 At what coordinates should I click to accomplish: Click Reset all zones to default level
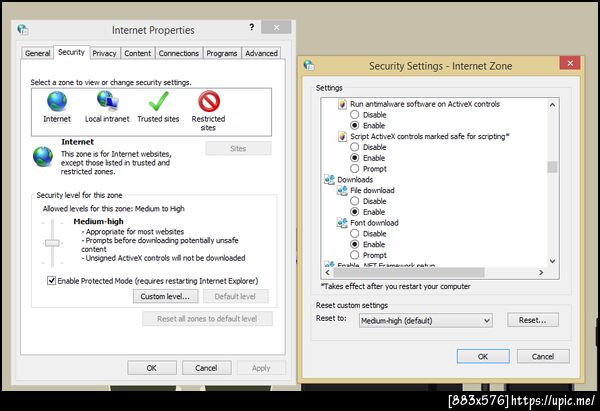click(207, 318)
